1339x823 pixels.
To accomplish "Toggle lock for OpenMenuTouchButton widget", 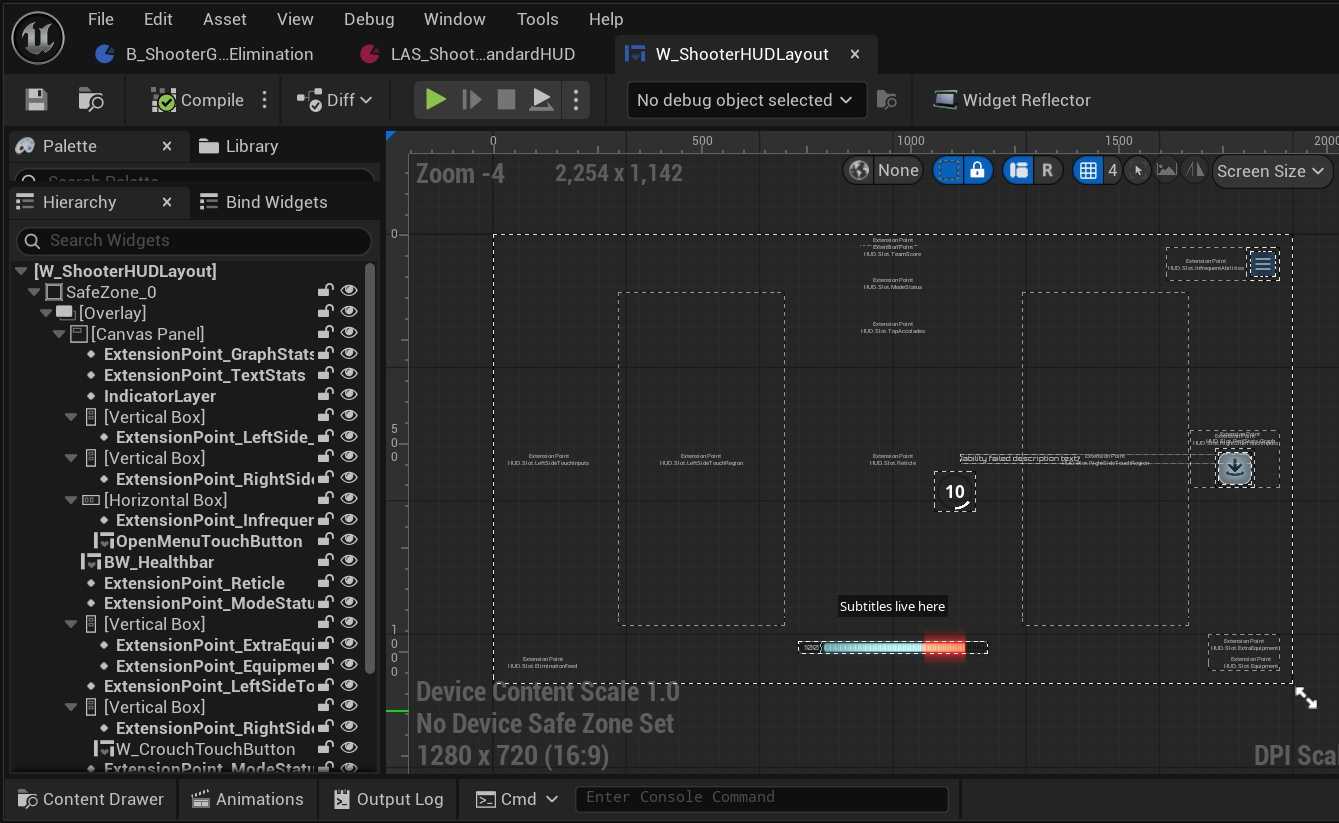I will [x=325, y=541].
